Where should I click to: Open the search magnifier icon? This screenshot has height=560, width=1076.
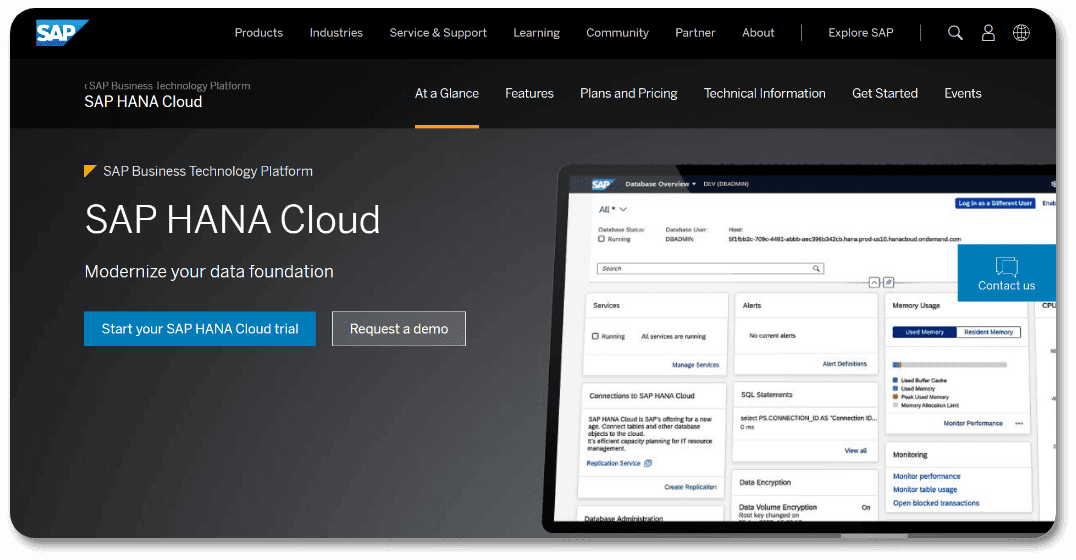[955, 32]
